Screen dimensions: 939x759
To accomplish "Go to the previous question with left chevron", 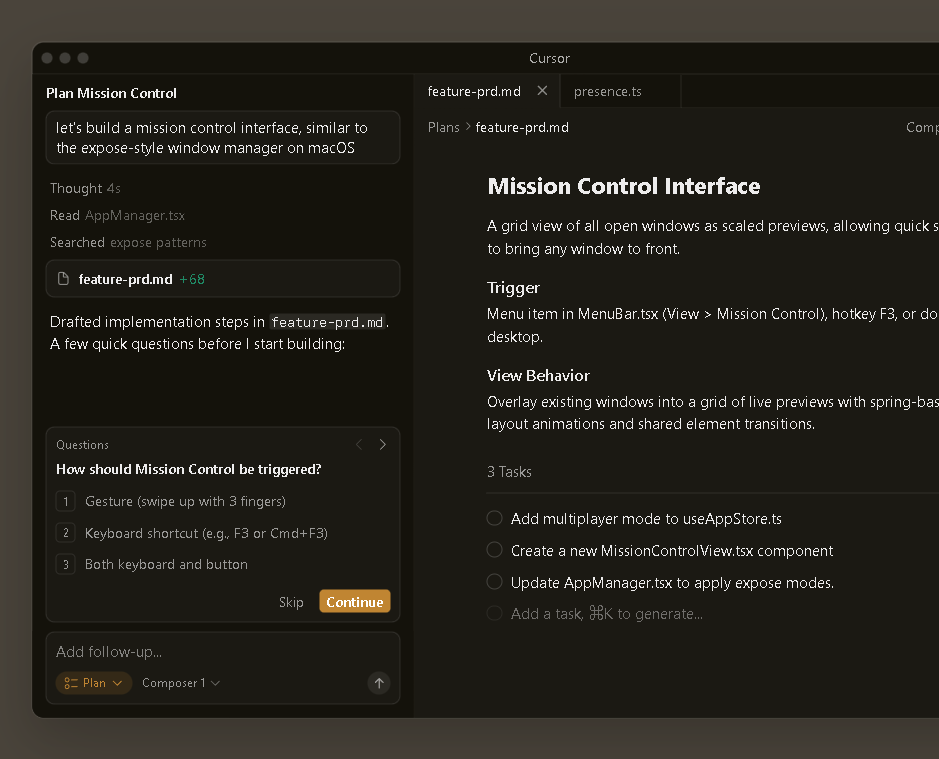I will click(x=360, y=445).
